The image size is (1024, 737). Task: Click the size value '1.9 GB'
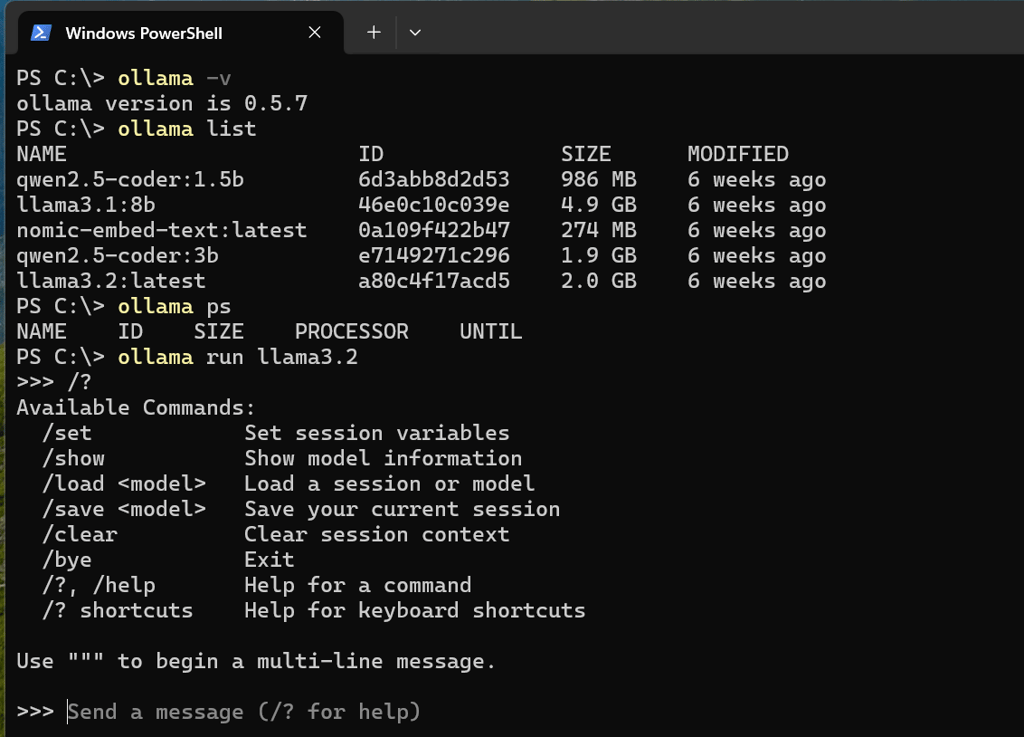click(599, 256)
